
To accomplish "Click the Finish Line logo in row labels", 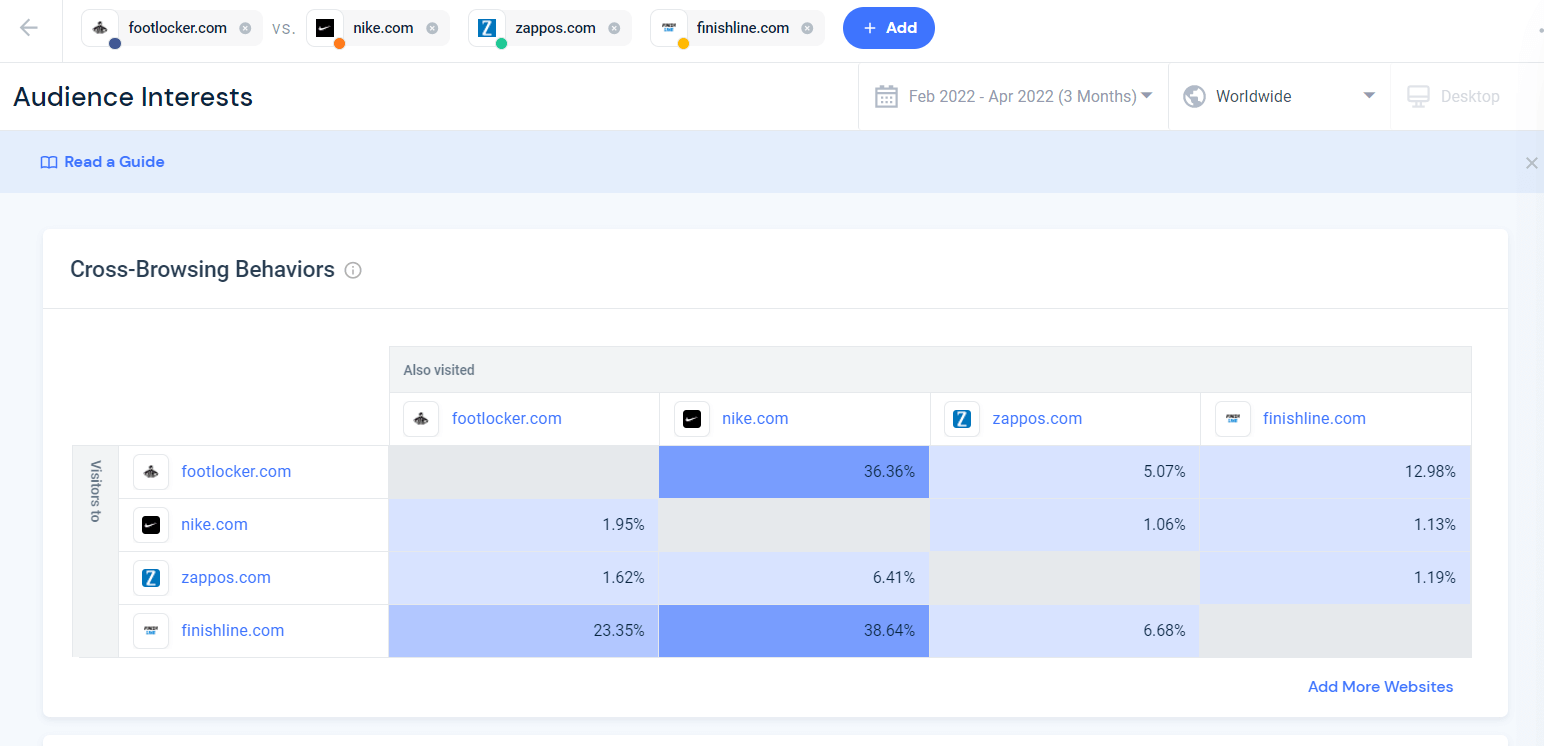I will pos(151,631).
